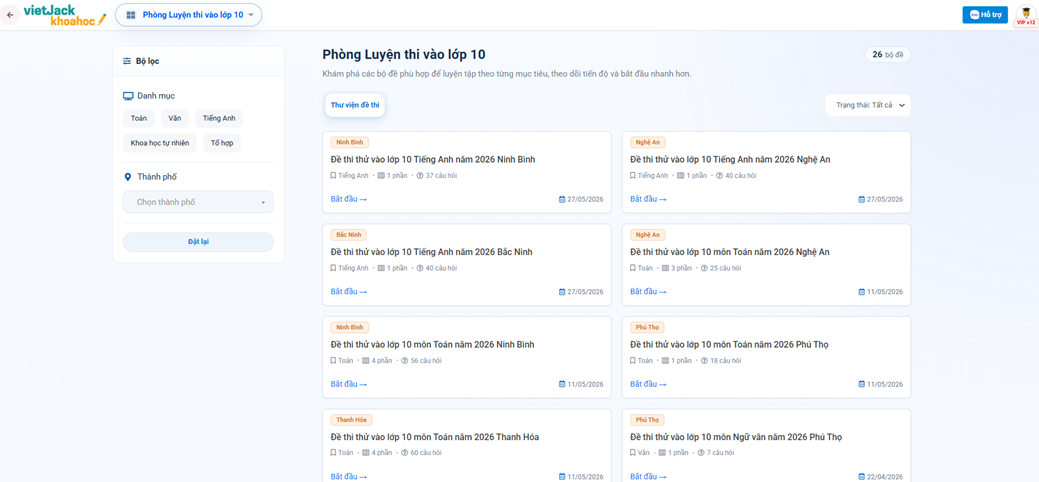Open Đề thi thử môn Toán 2026 Phú Thọ
The width and height of the screenshot is (1039, 482).
(x=730, y=345)
